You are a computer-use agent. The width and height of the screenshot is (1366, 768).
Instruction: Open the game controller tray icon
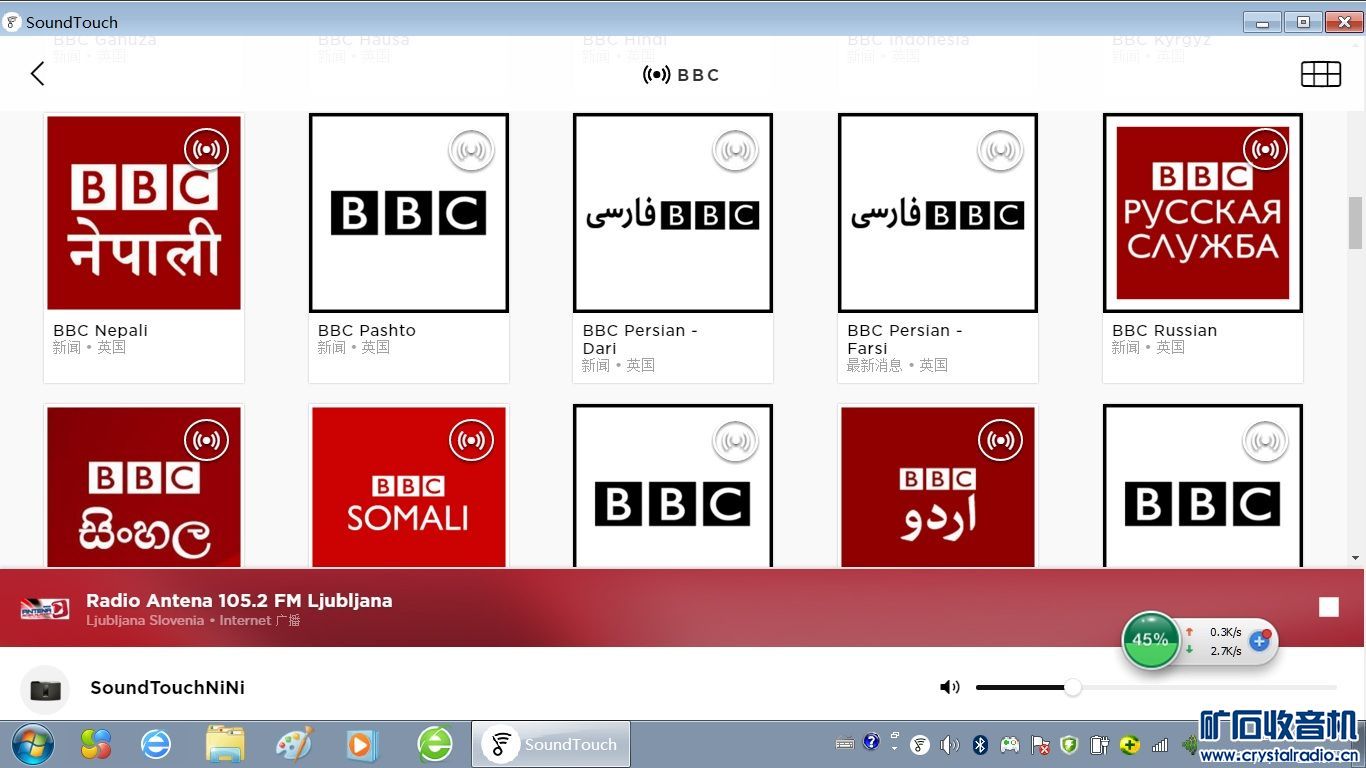pos(1011,744)
